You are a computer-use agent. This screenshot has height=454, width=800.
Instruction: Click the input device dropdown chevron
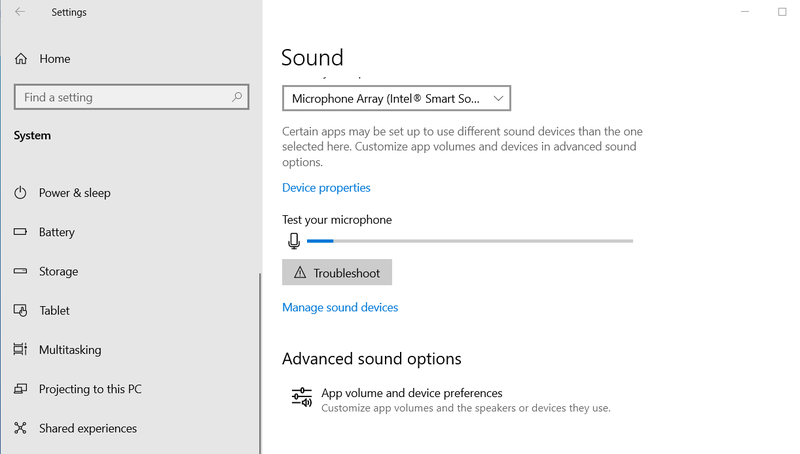[498, 98]
